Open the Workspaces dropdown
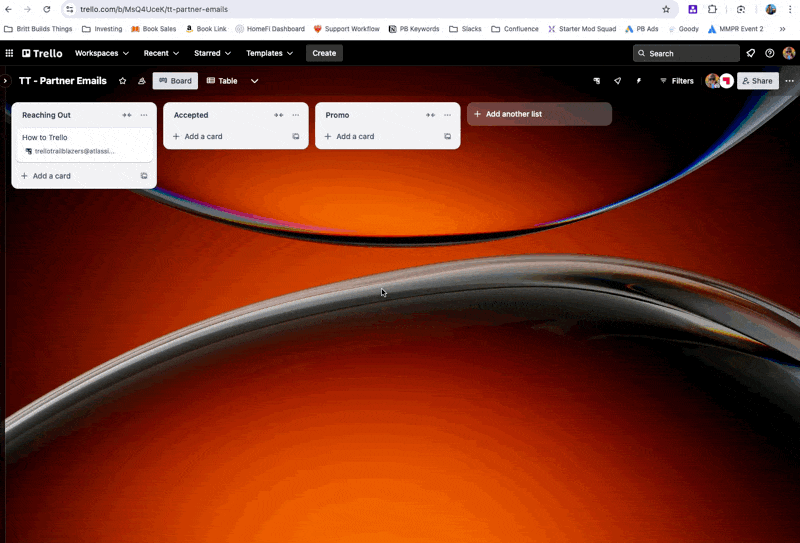Image resolution: width=800 pixels, height=543 pixels. 102,53
